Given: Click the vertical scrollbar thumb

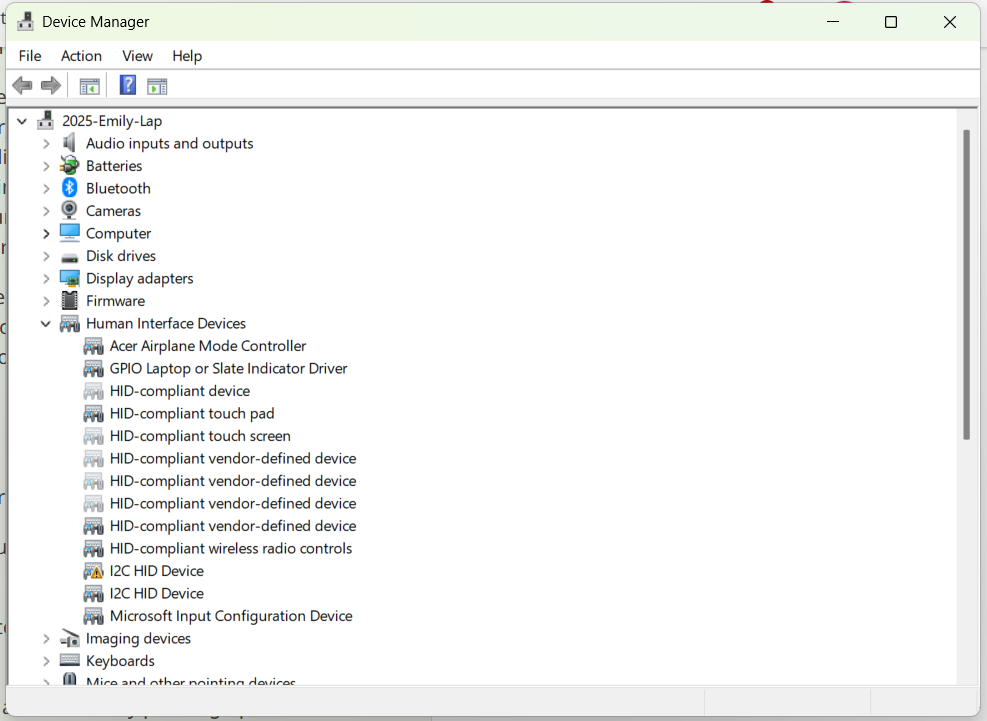Looking at the screenshot, I should pyautogui.click(x=967, y=285).
